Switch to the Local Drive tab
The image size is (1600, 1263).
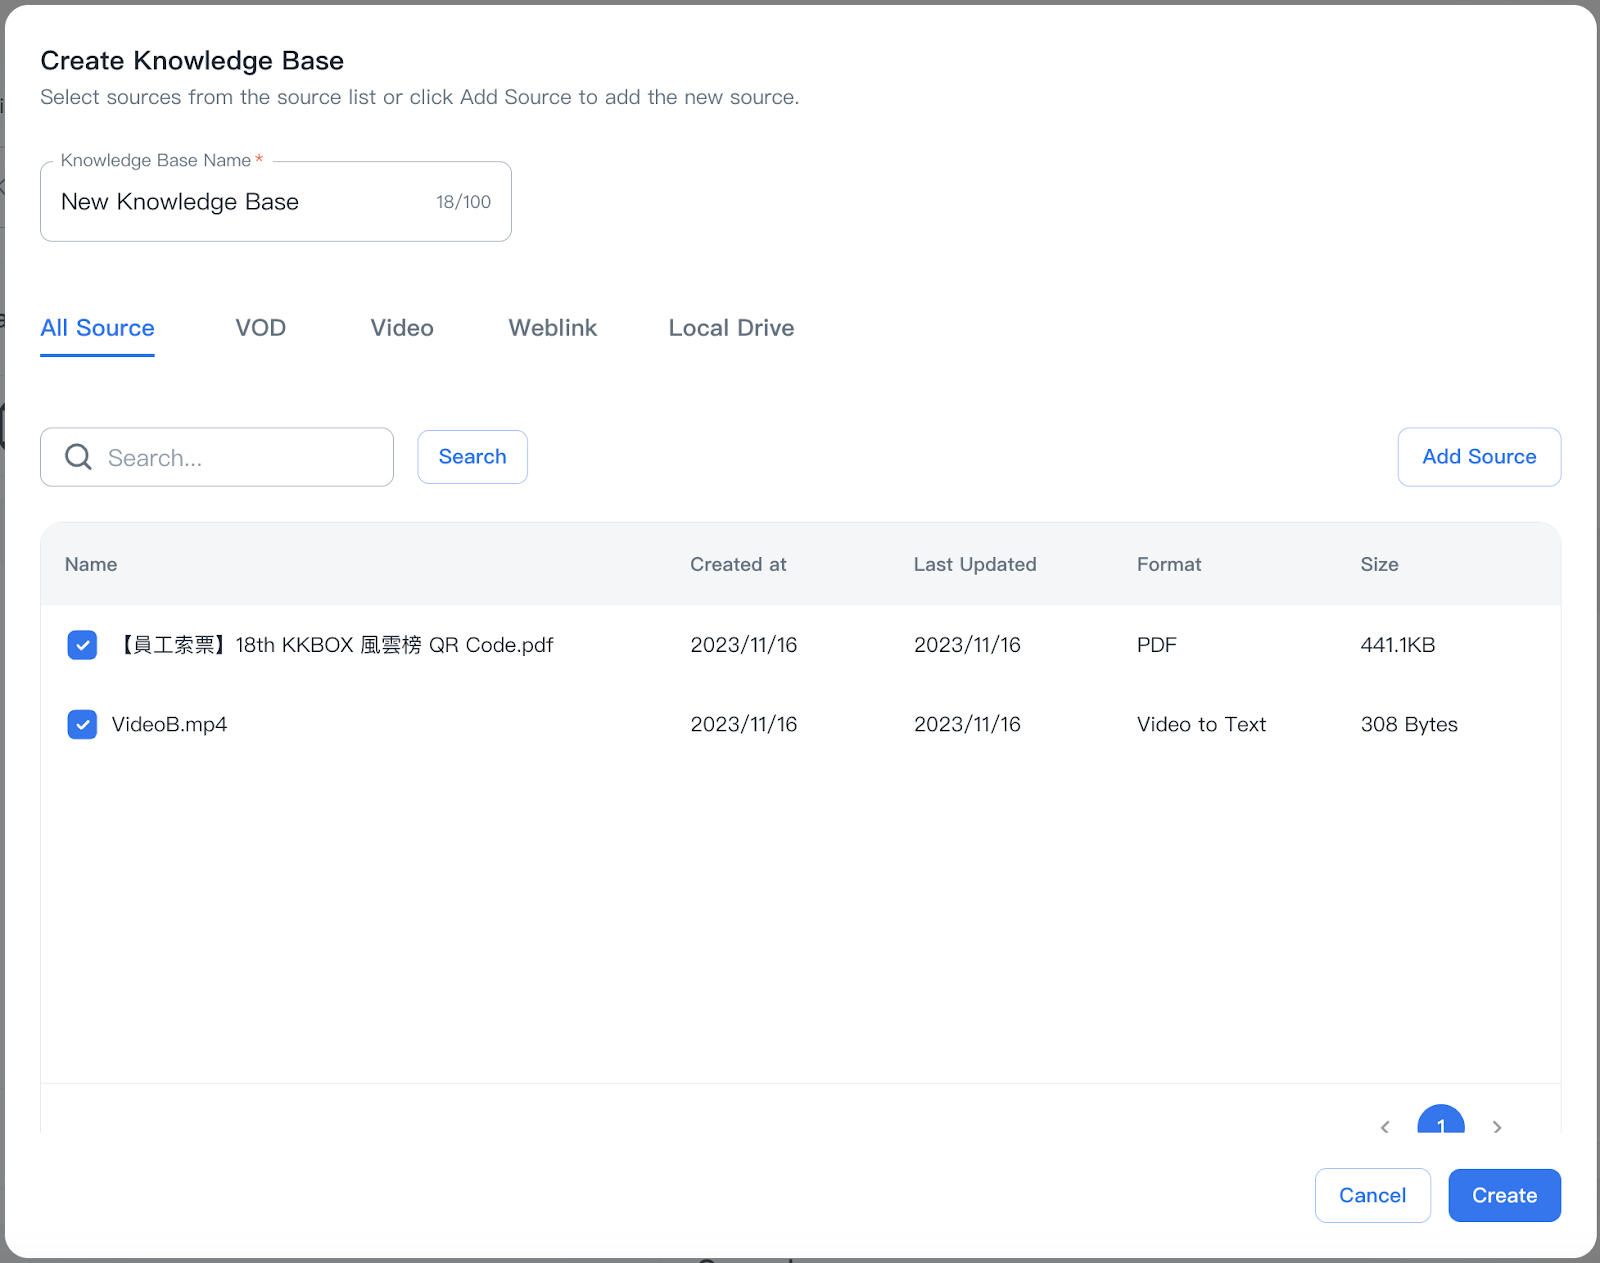(x=731, y=328)
